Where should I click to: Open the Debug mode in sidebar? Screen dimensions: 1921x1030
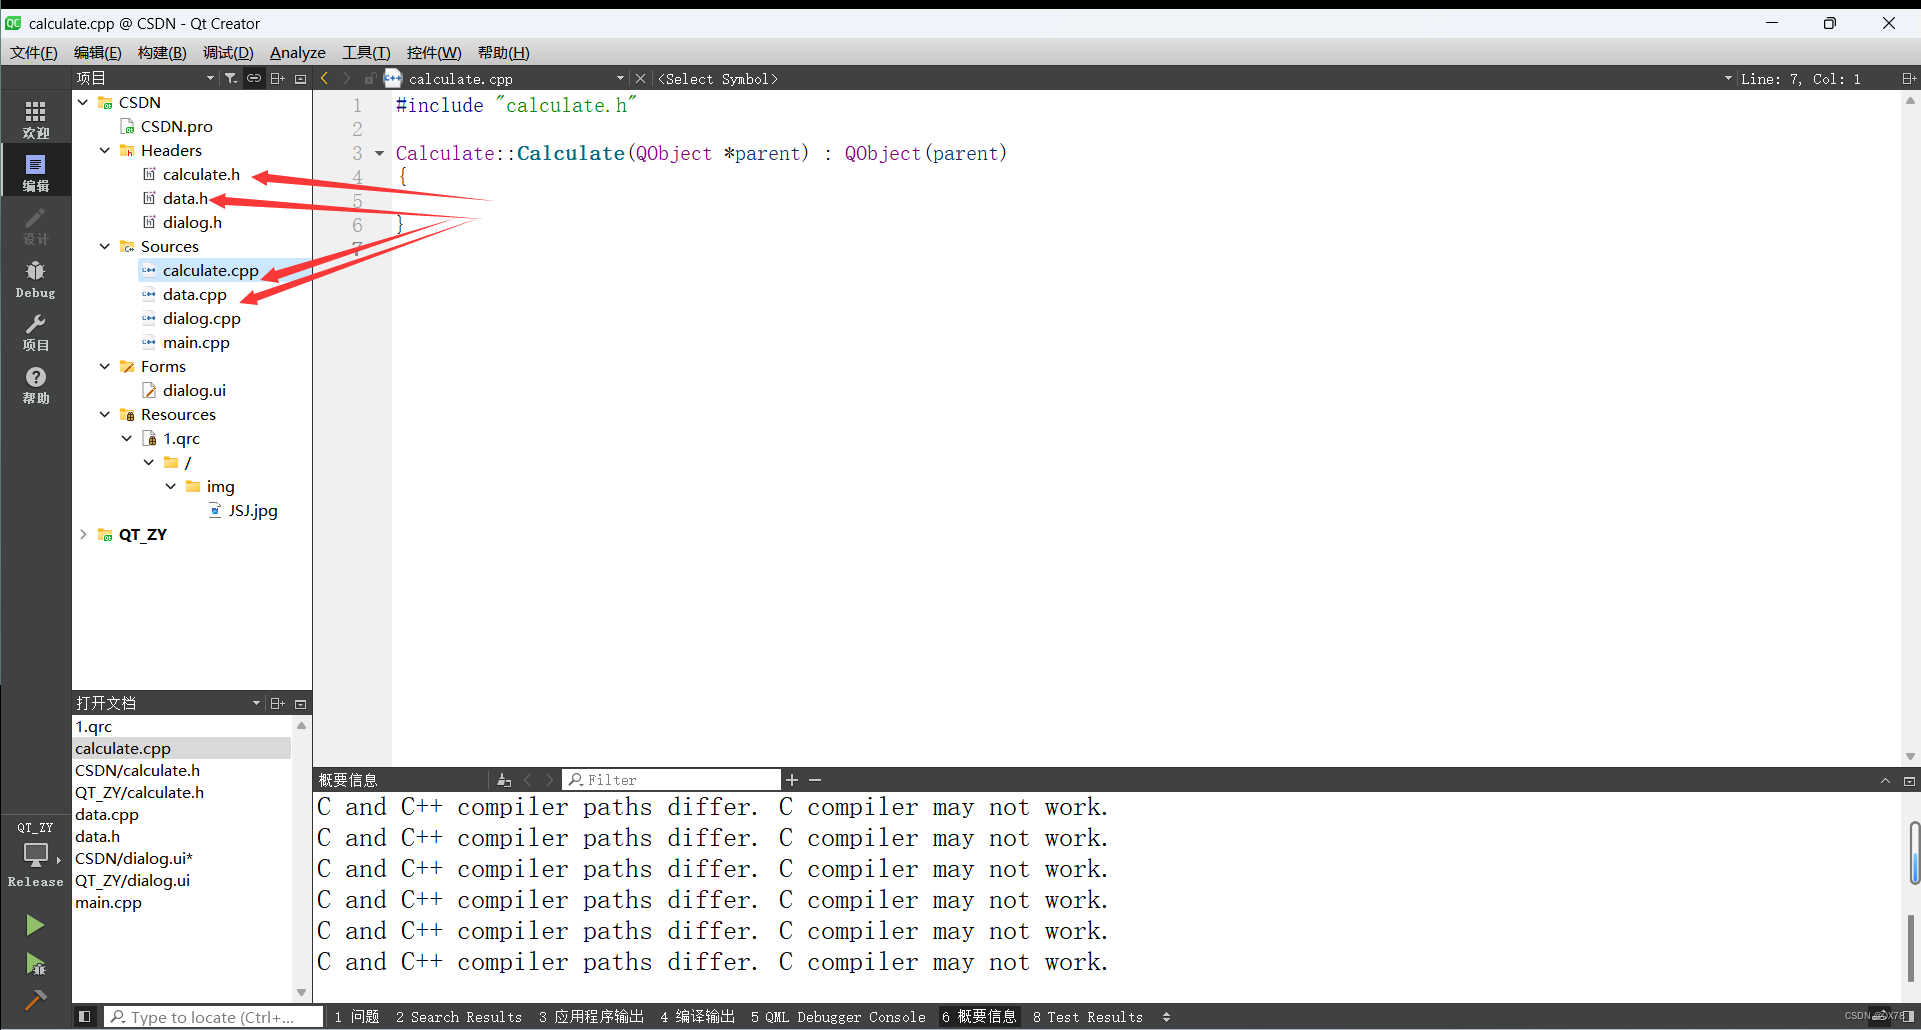click(35, 279)
